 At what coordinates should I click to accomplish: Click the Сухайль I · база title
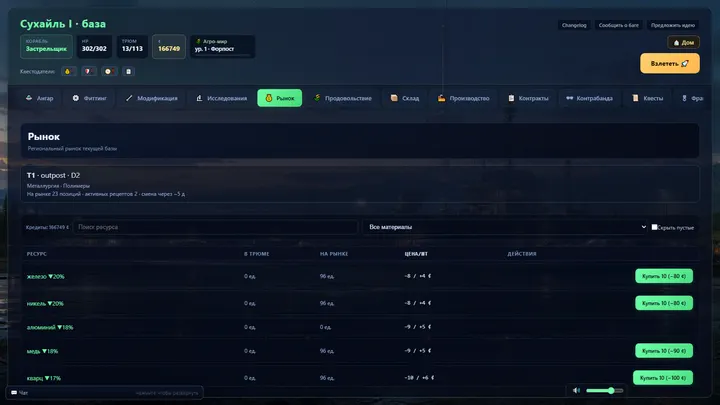tap(63, 24)
